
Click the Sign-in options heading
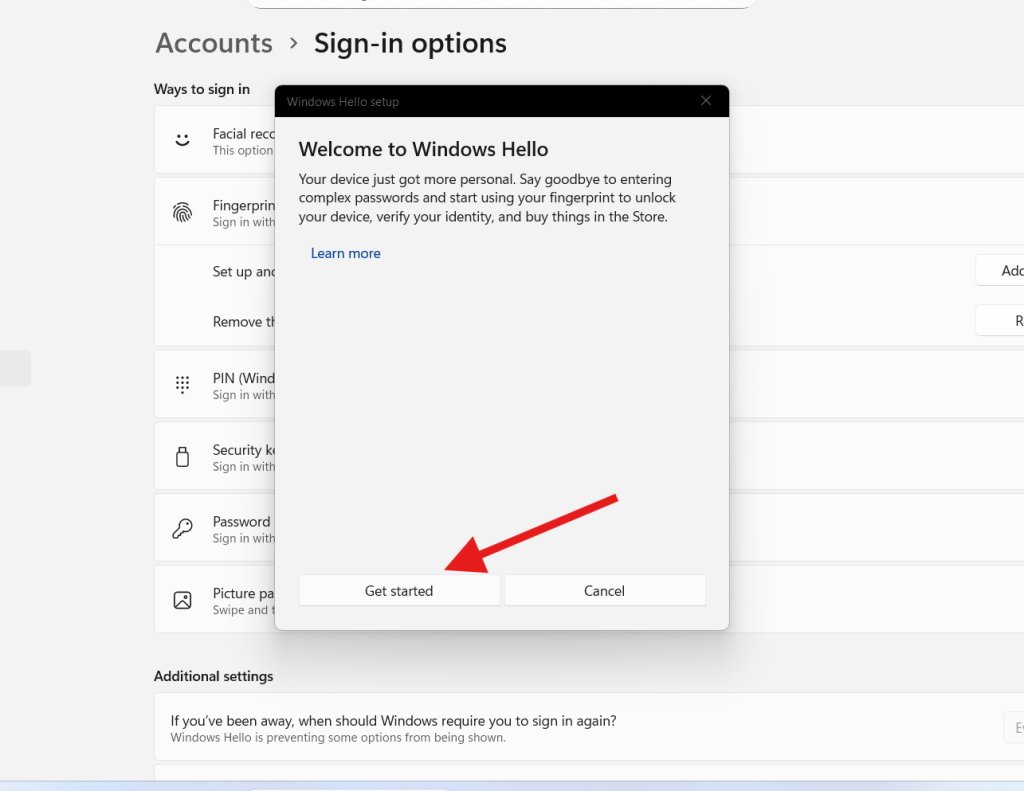(x=410, y=43)
